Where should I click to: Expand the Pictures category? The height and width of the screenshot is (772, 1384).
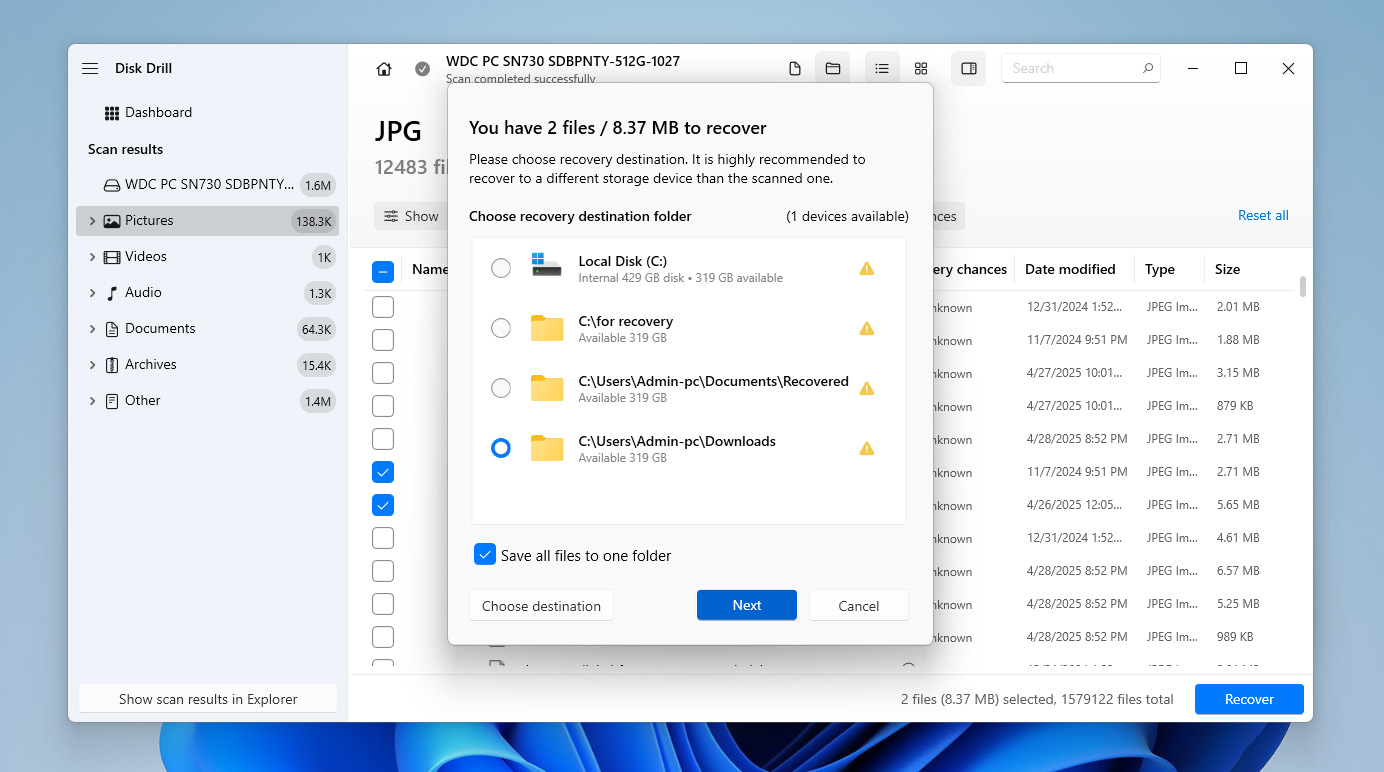[92, 221]
